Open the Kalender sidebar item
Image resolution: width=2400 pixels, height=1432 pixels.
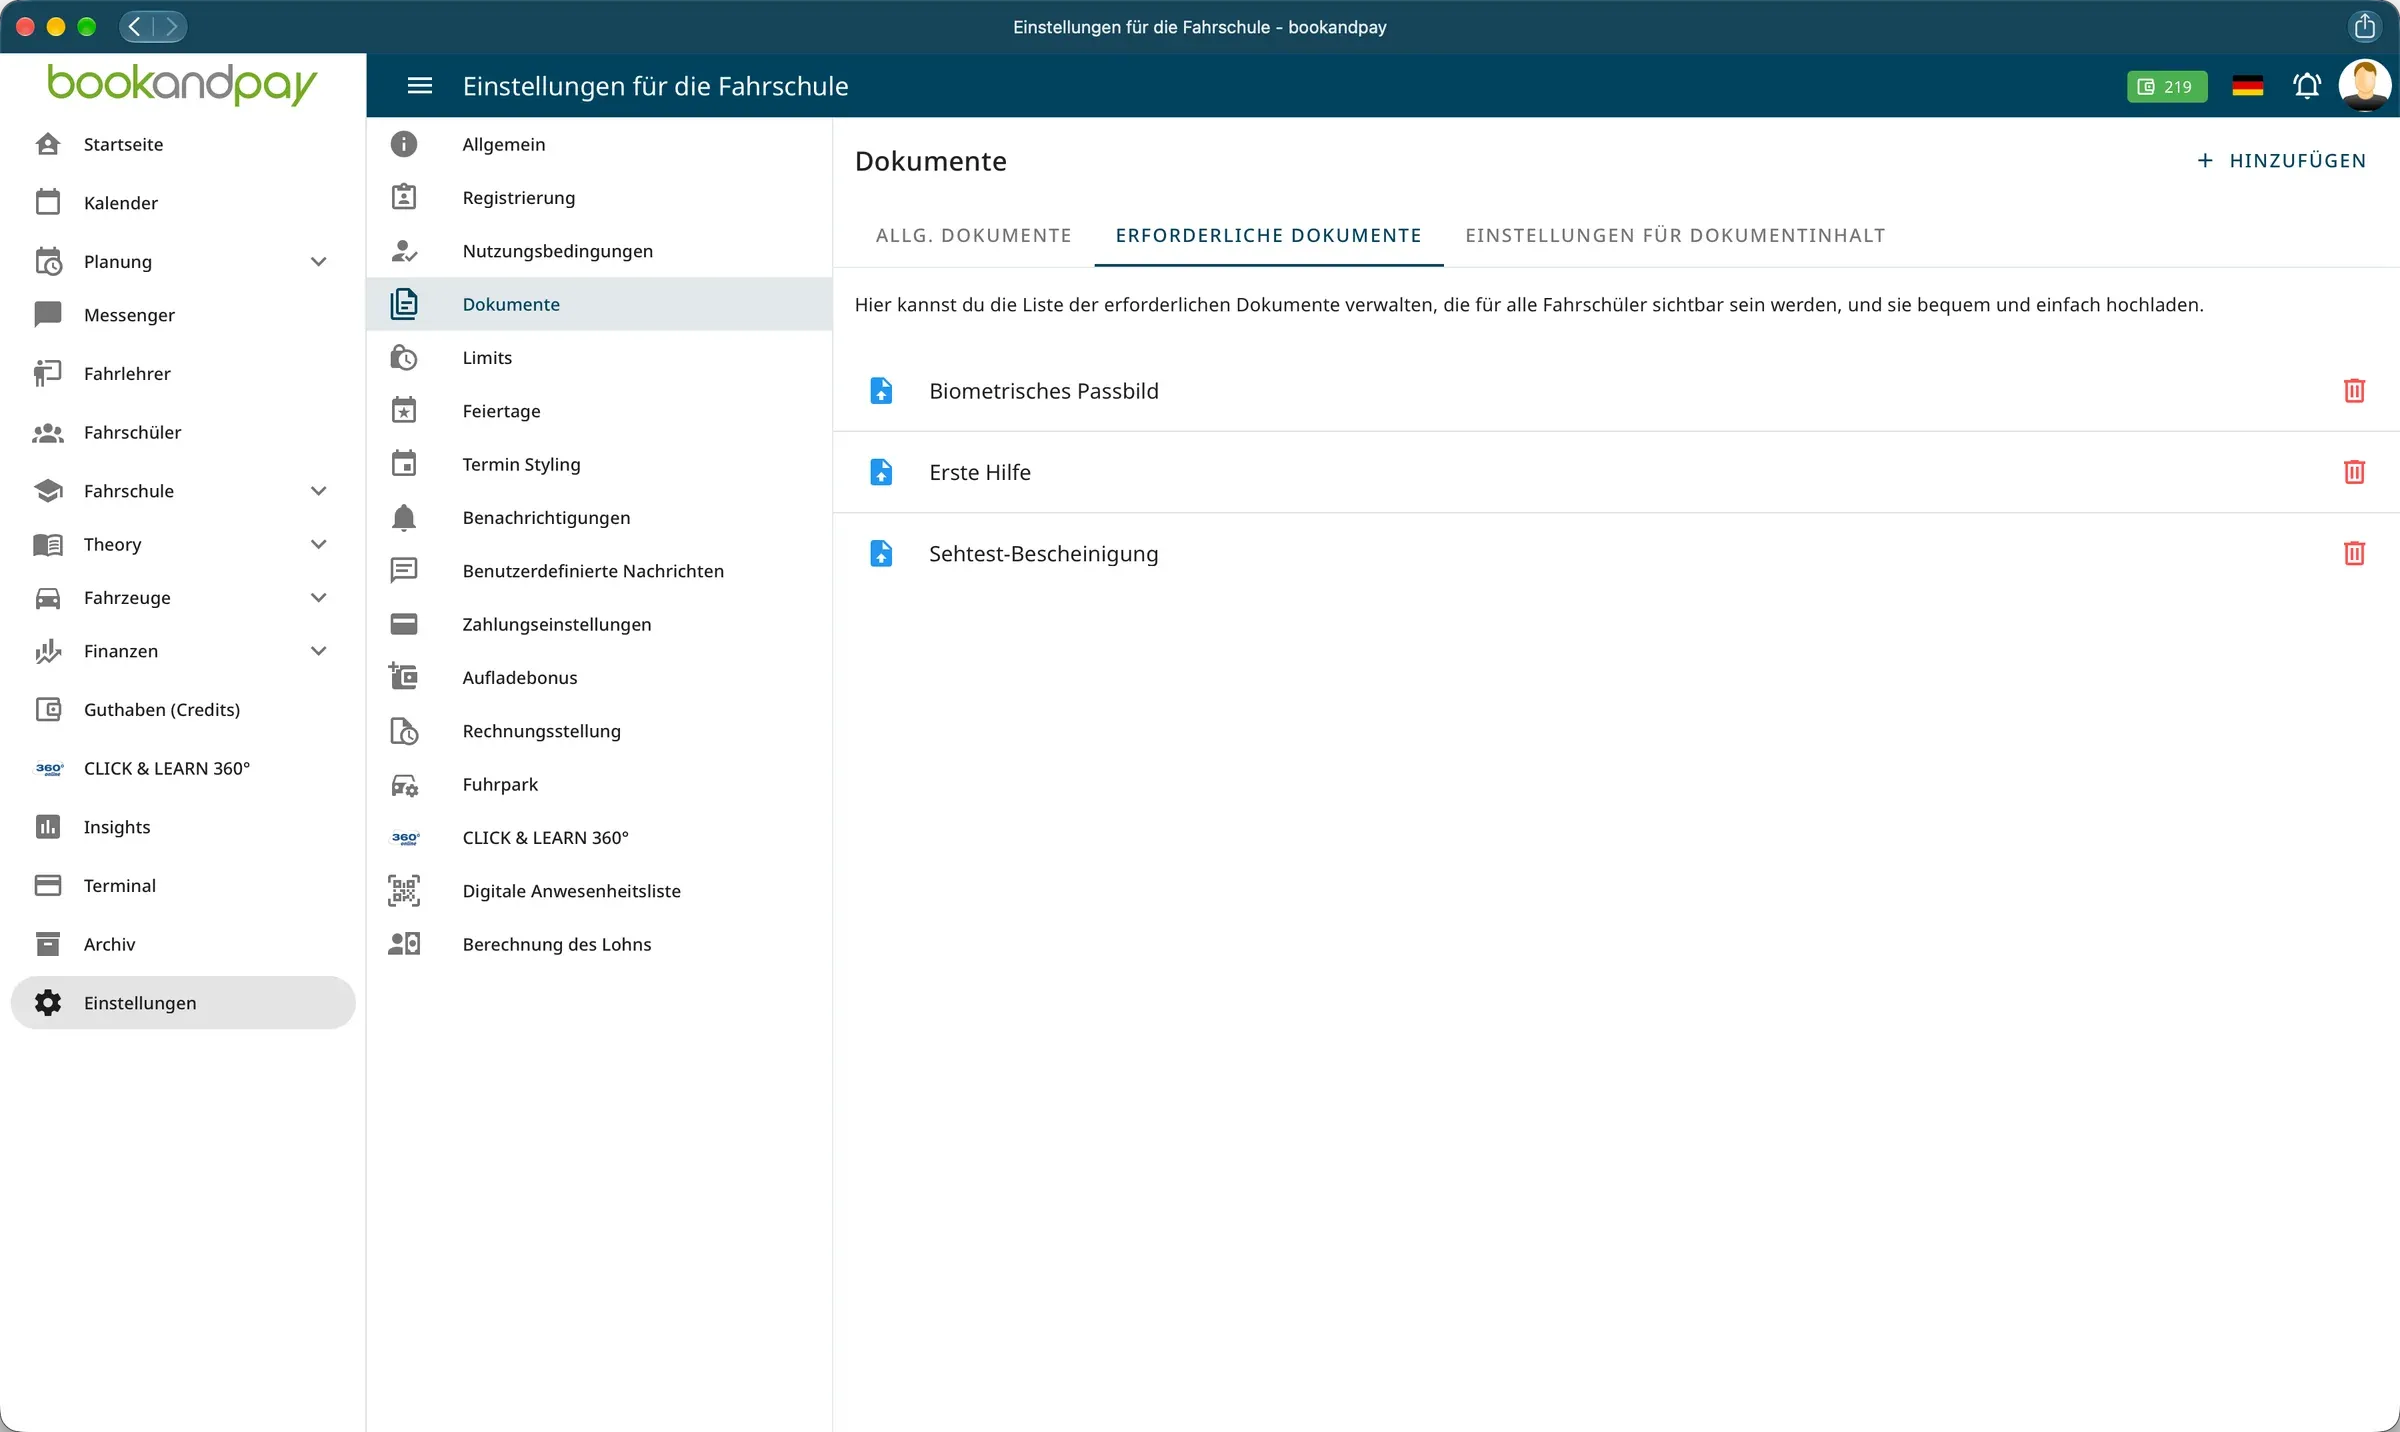tap(183, 203)
